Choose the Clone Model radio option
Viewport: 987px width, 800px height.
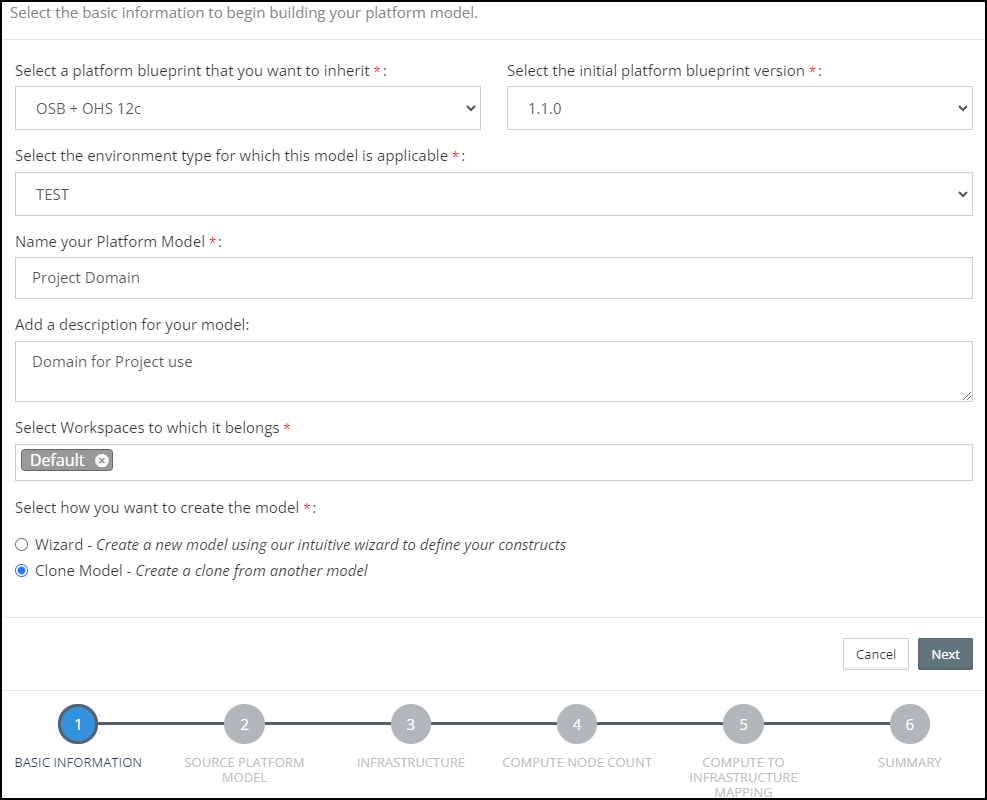point(22,571)
